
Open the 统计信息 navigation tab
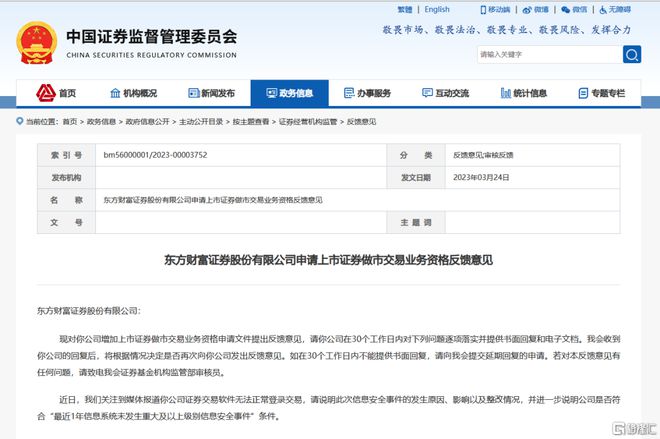point(524,93)
